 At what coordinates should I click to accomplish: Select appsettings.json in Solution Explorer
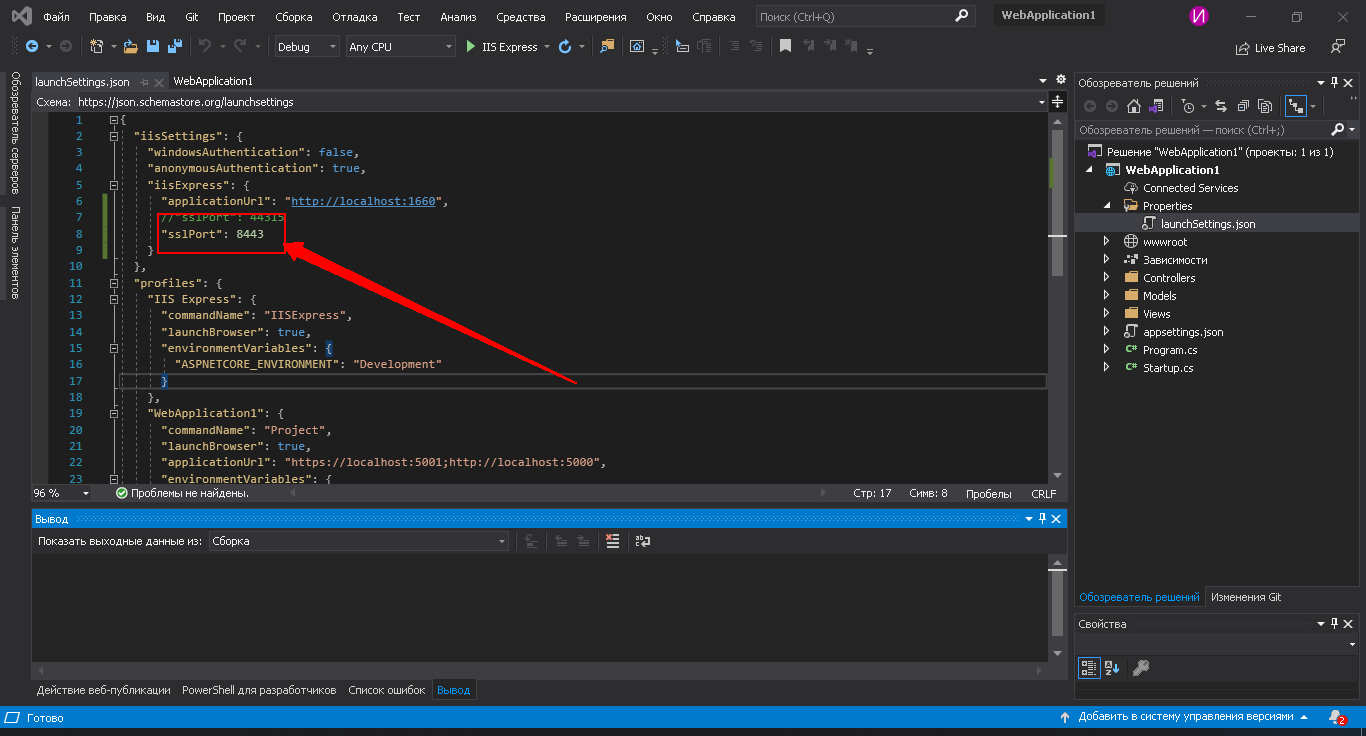click(1183, 332)
